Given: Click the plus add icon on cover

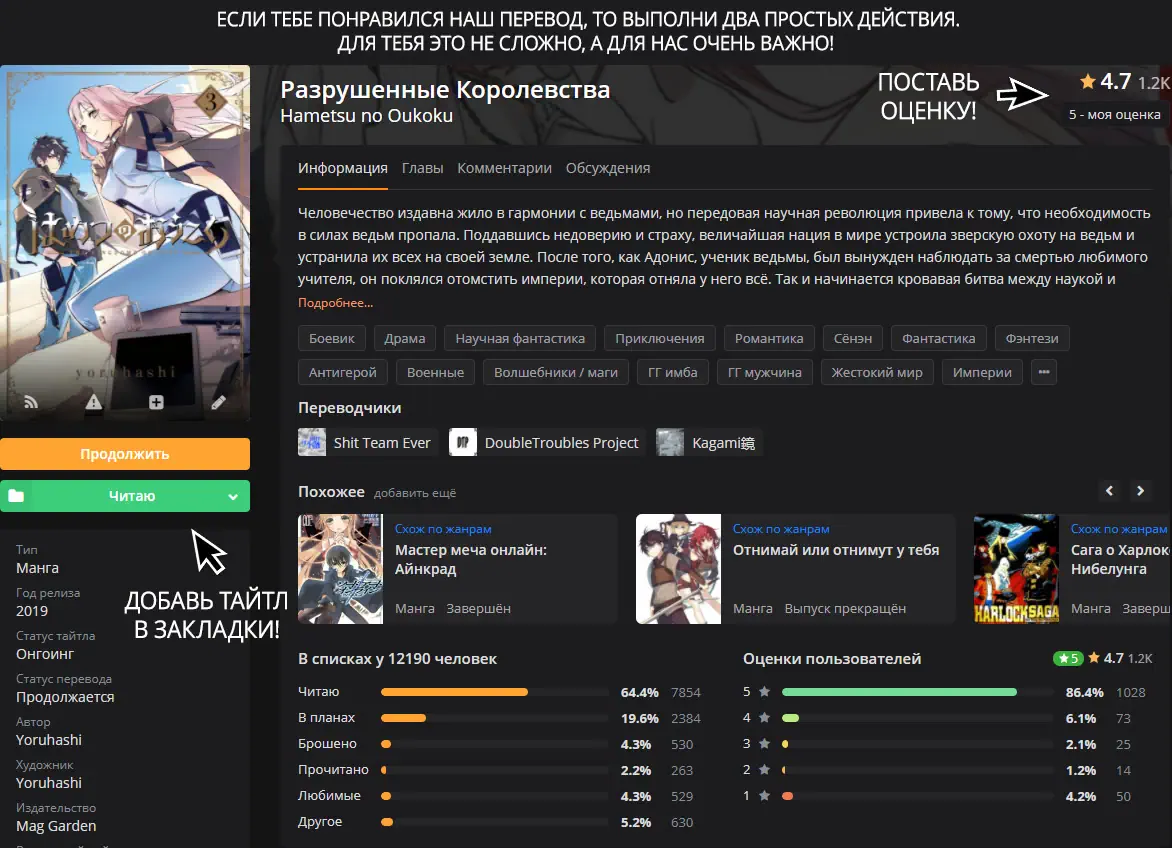Looking at the screenshot, I should [156, 402].
